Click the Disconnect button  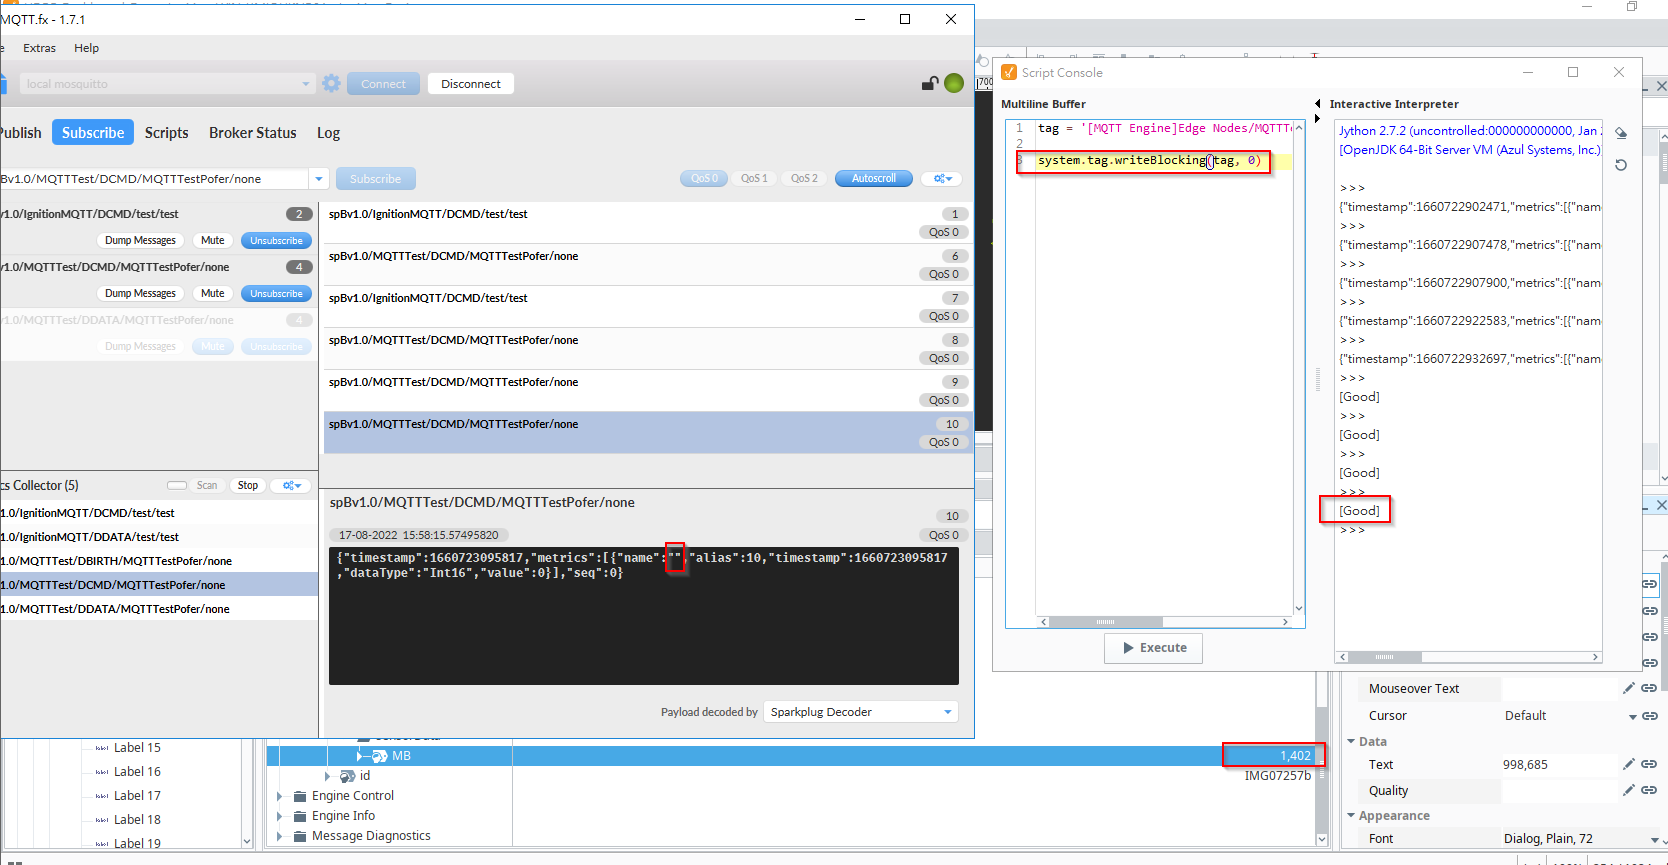471,84
